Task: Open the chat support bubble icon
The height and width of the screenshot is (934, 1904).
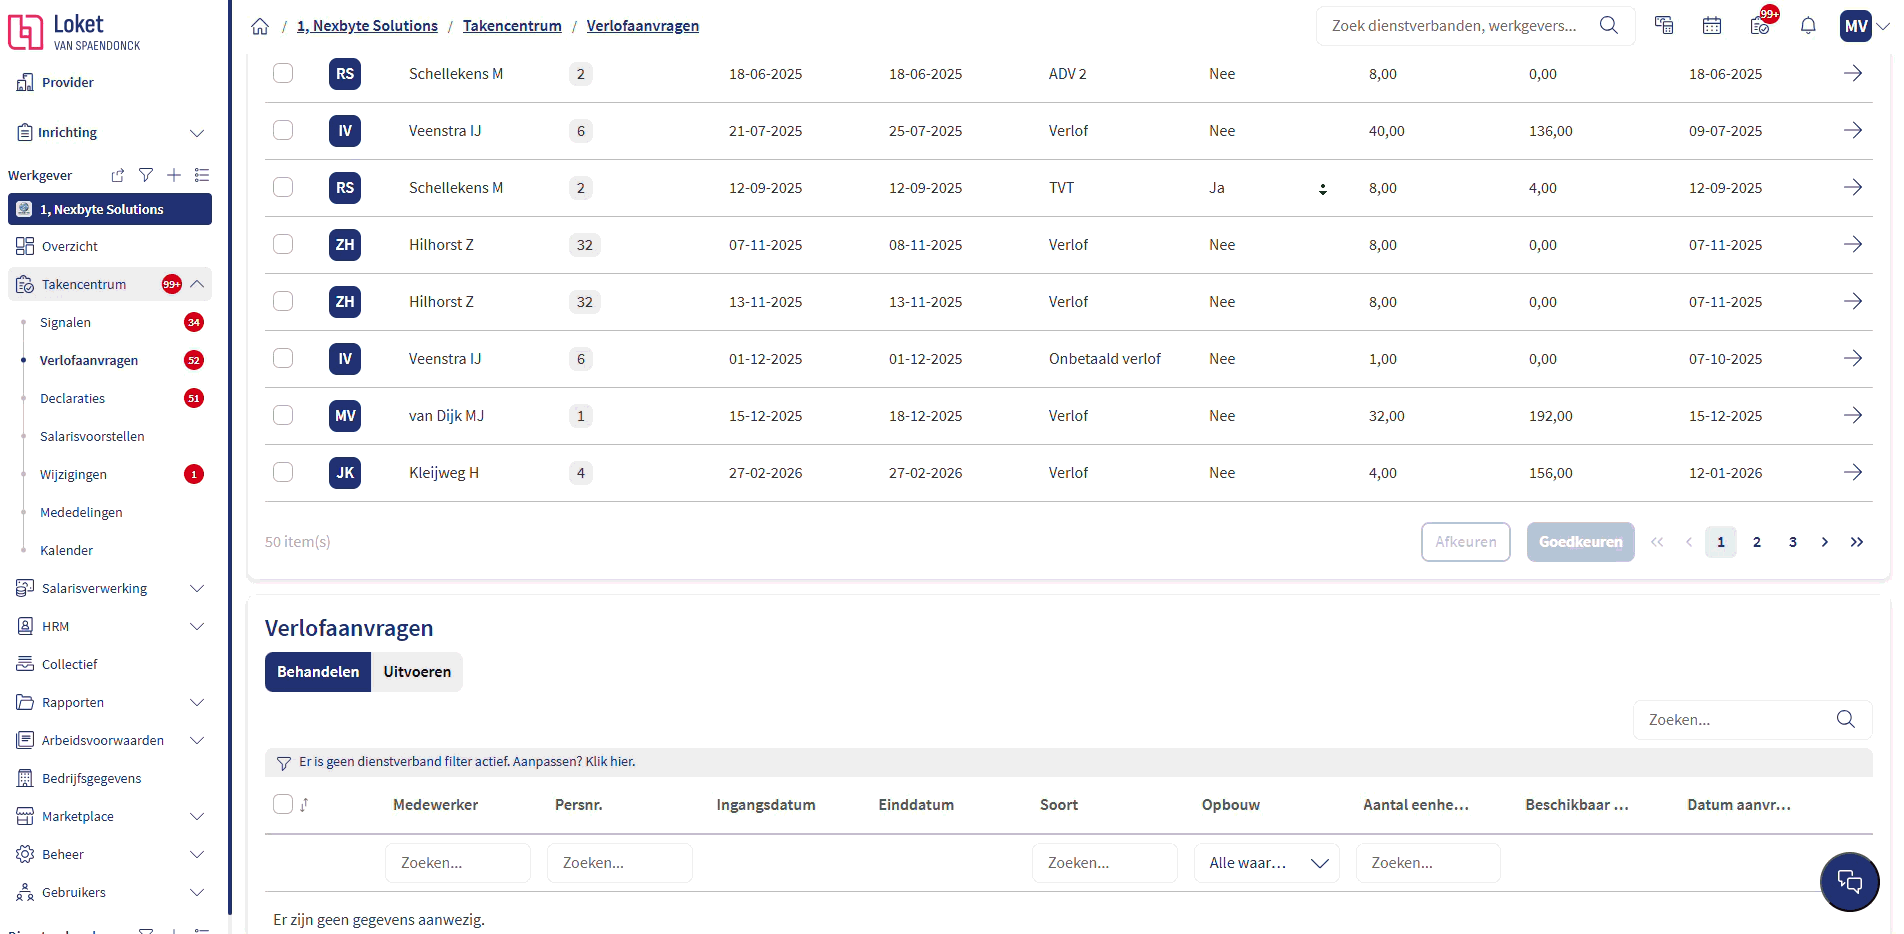Action: click(1849, 881)
